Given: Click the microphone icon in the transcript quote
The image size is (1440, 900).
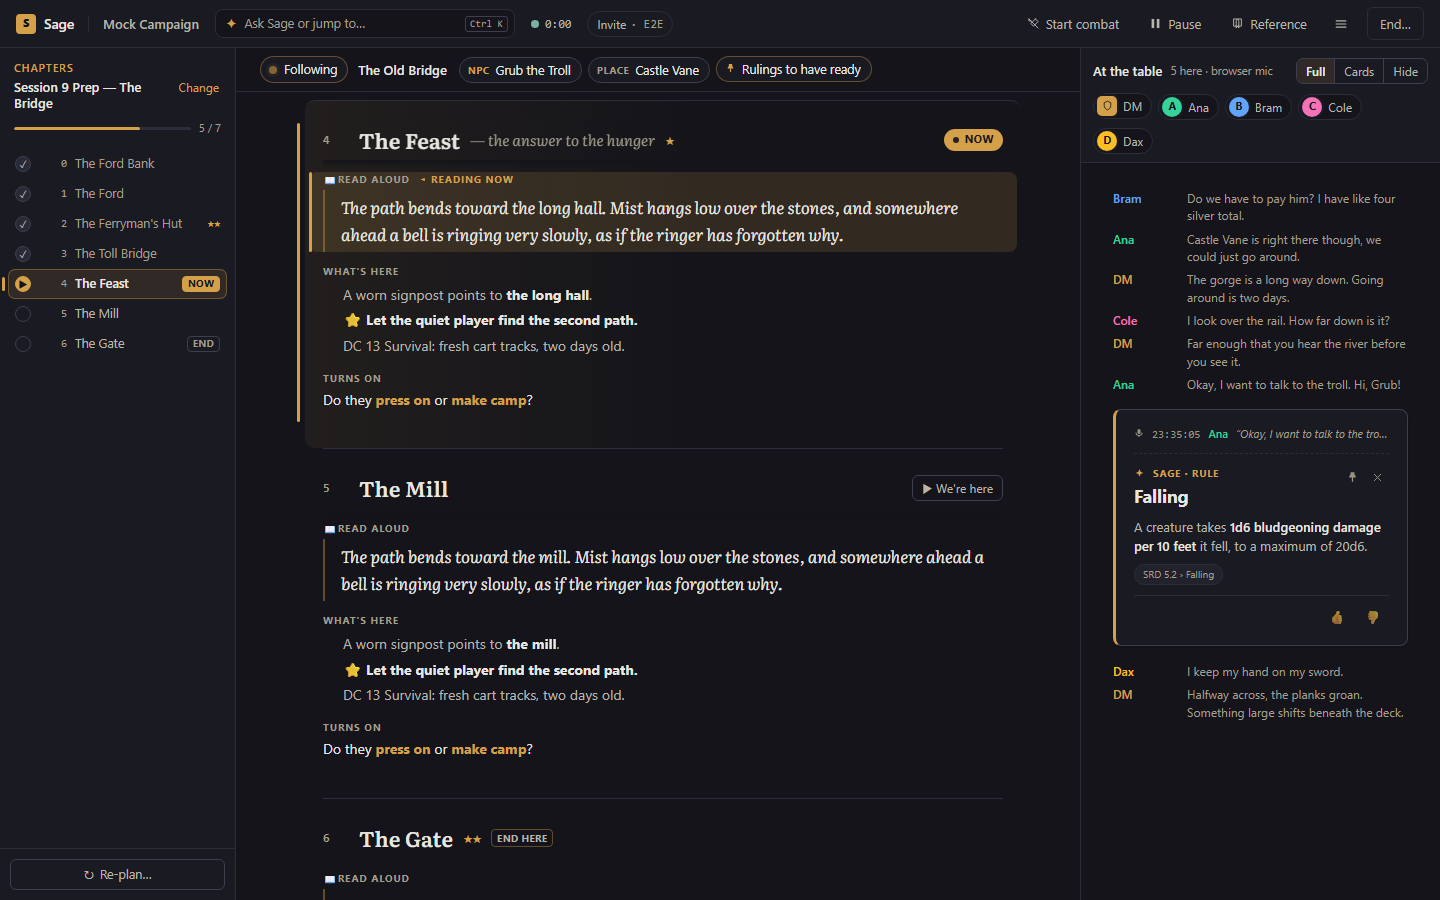Looking at the screenshot, I should [1139, 434].
